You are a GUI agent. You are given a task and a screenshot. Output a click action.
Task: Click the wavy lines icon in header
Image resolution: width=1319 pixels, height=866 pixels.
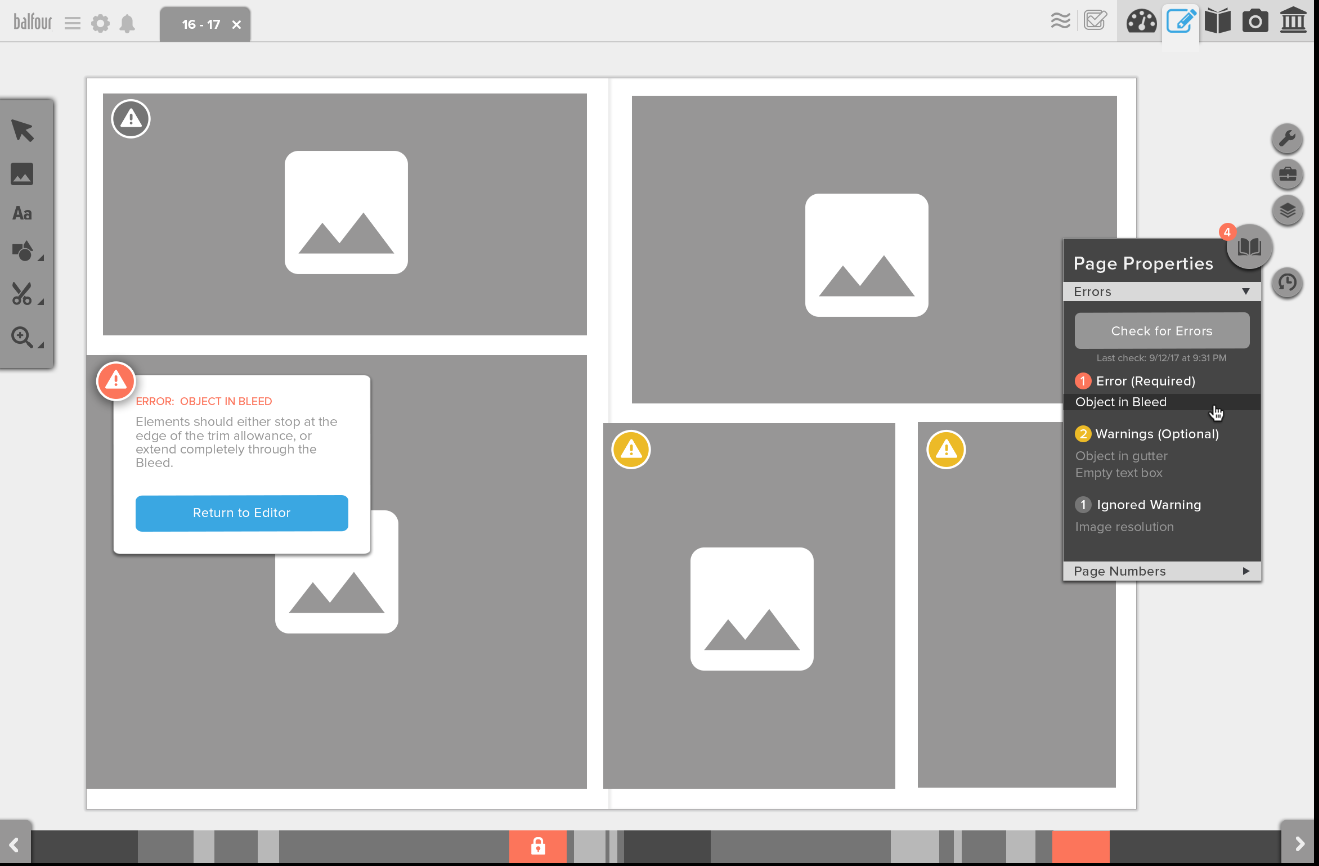point(1061,20)
